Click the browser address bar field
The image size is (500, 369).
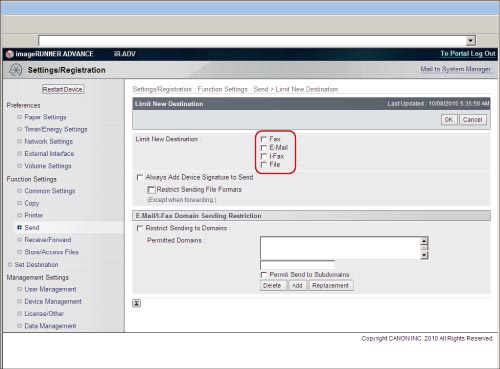[x=252, y=41]
